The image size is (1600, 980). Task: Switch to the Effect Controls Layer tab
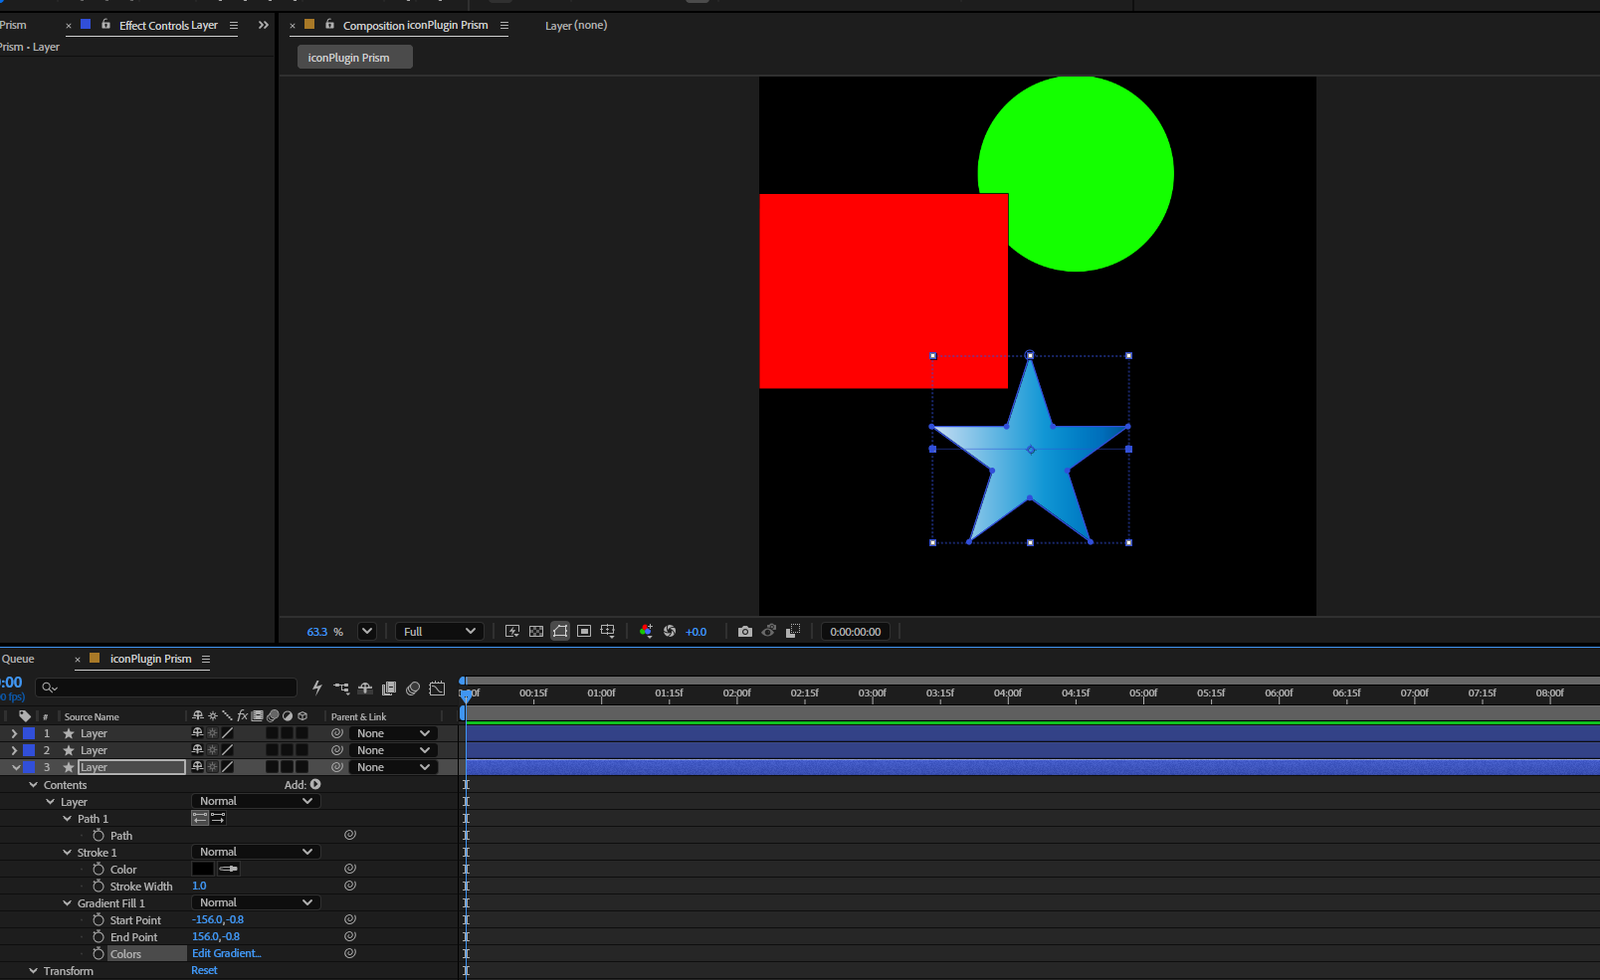[168, 25]
